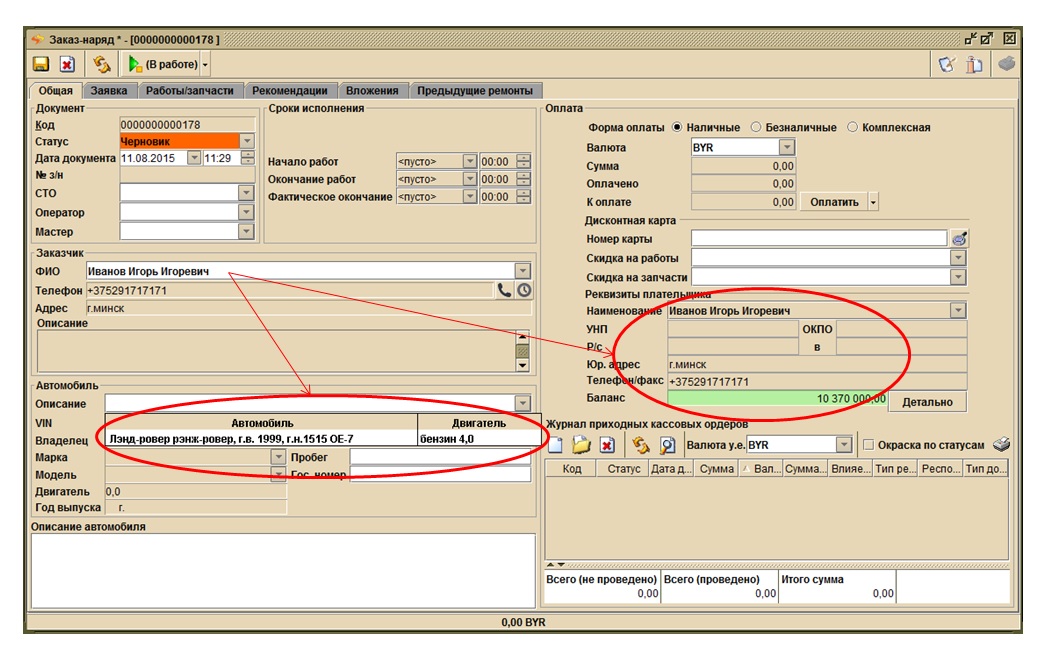Open the Рекомендации tab
This screenshot has height=665, width=1044.
[x=290, y=91]
